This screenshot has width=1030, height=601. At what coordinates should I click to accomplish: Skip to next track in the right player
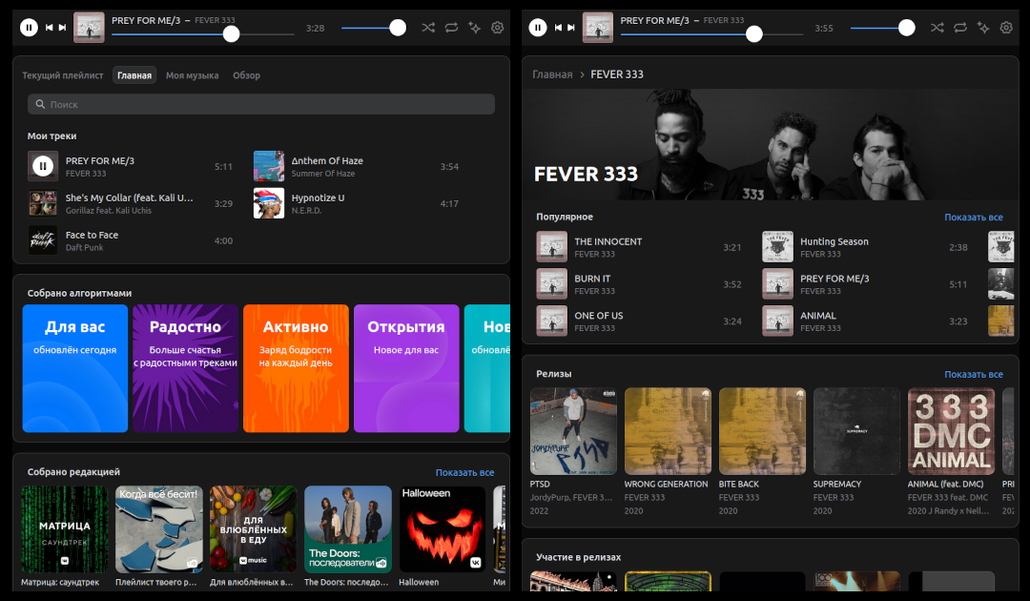(572, 27)
